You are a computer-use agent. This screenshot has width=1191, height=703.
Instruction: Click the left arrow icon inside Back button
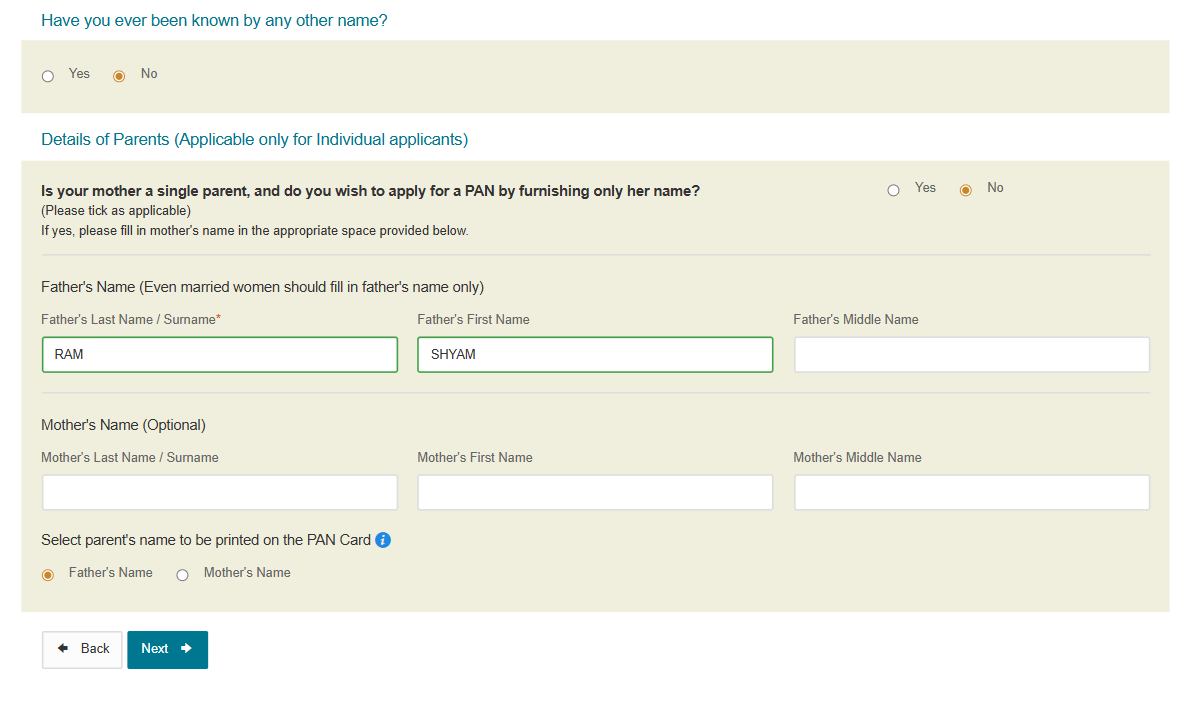[64, 649]
